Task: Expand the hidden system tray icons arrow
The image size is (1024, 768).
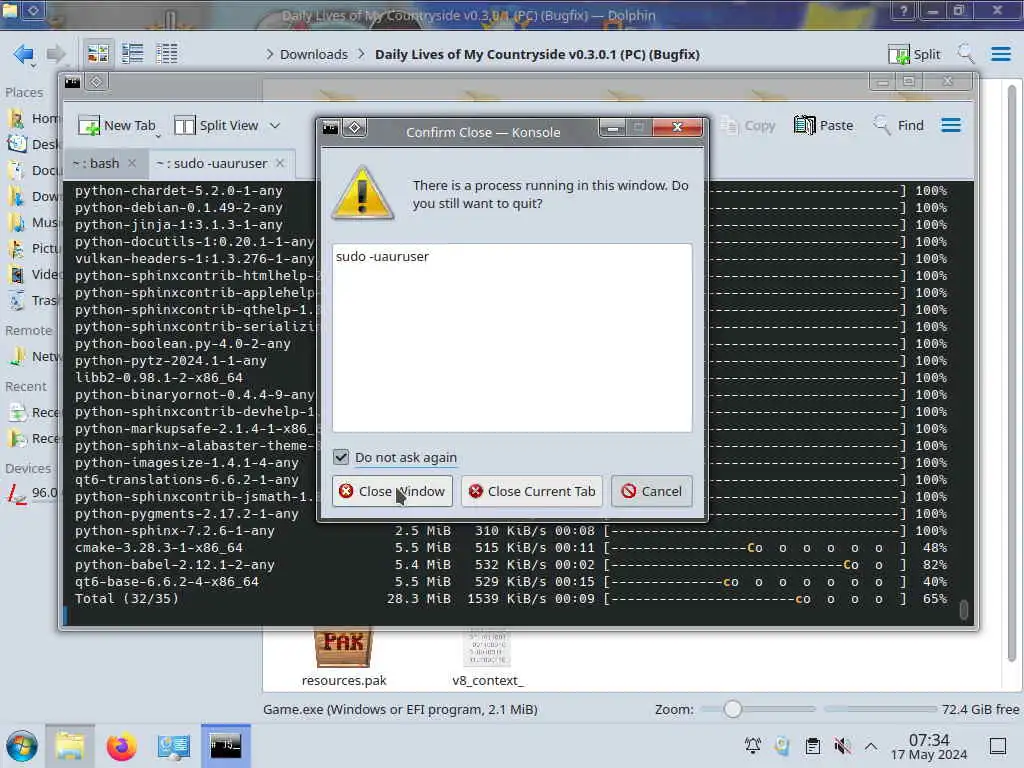Action: coord(871,746)
